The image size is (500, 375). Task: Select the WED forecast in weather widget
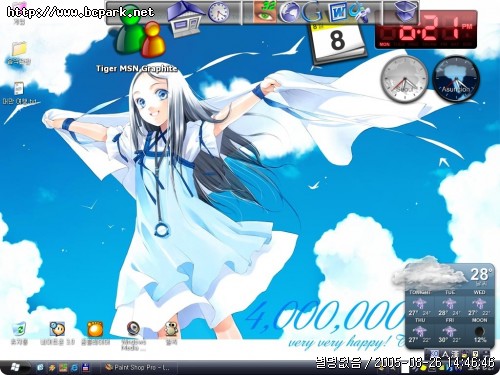tap(479, 303)
